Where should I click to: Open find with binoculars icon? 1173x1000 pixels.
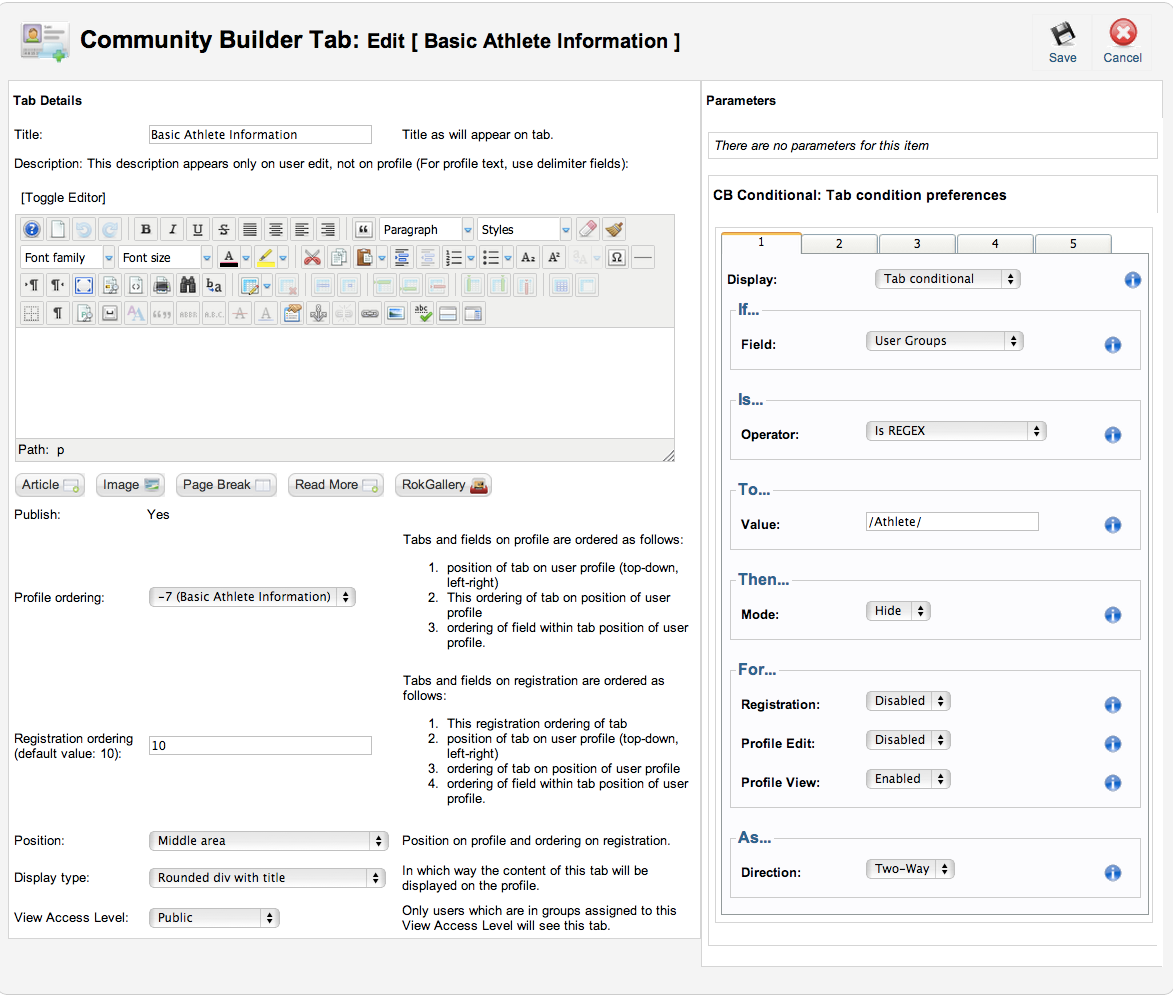pyautogui.click(x=188, y=285)
